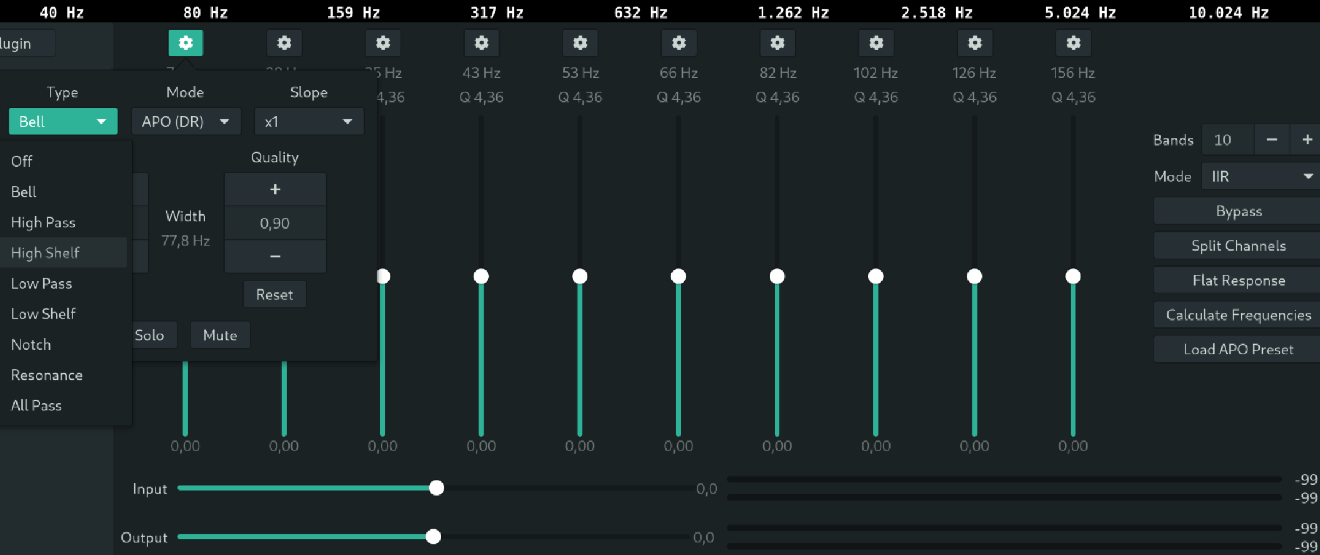
Task: Open the Type dropdown showing Bell
Action: tap(63, 122)
